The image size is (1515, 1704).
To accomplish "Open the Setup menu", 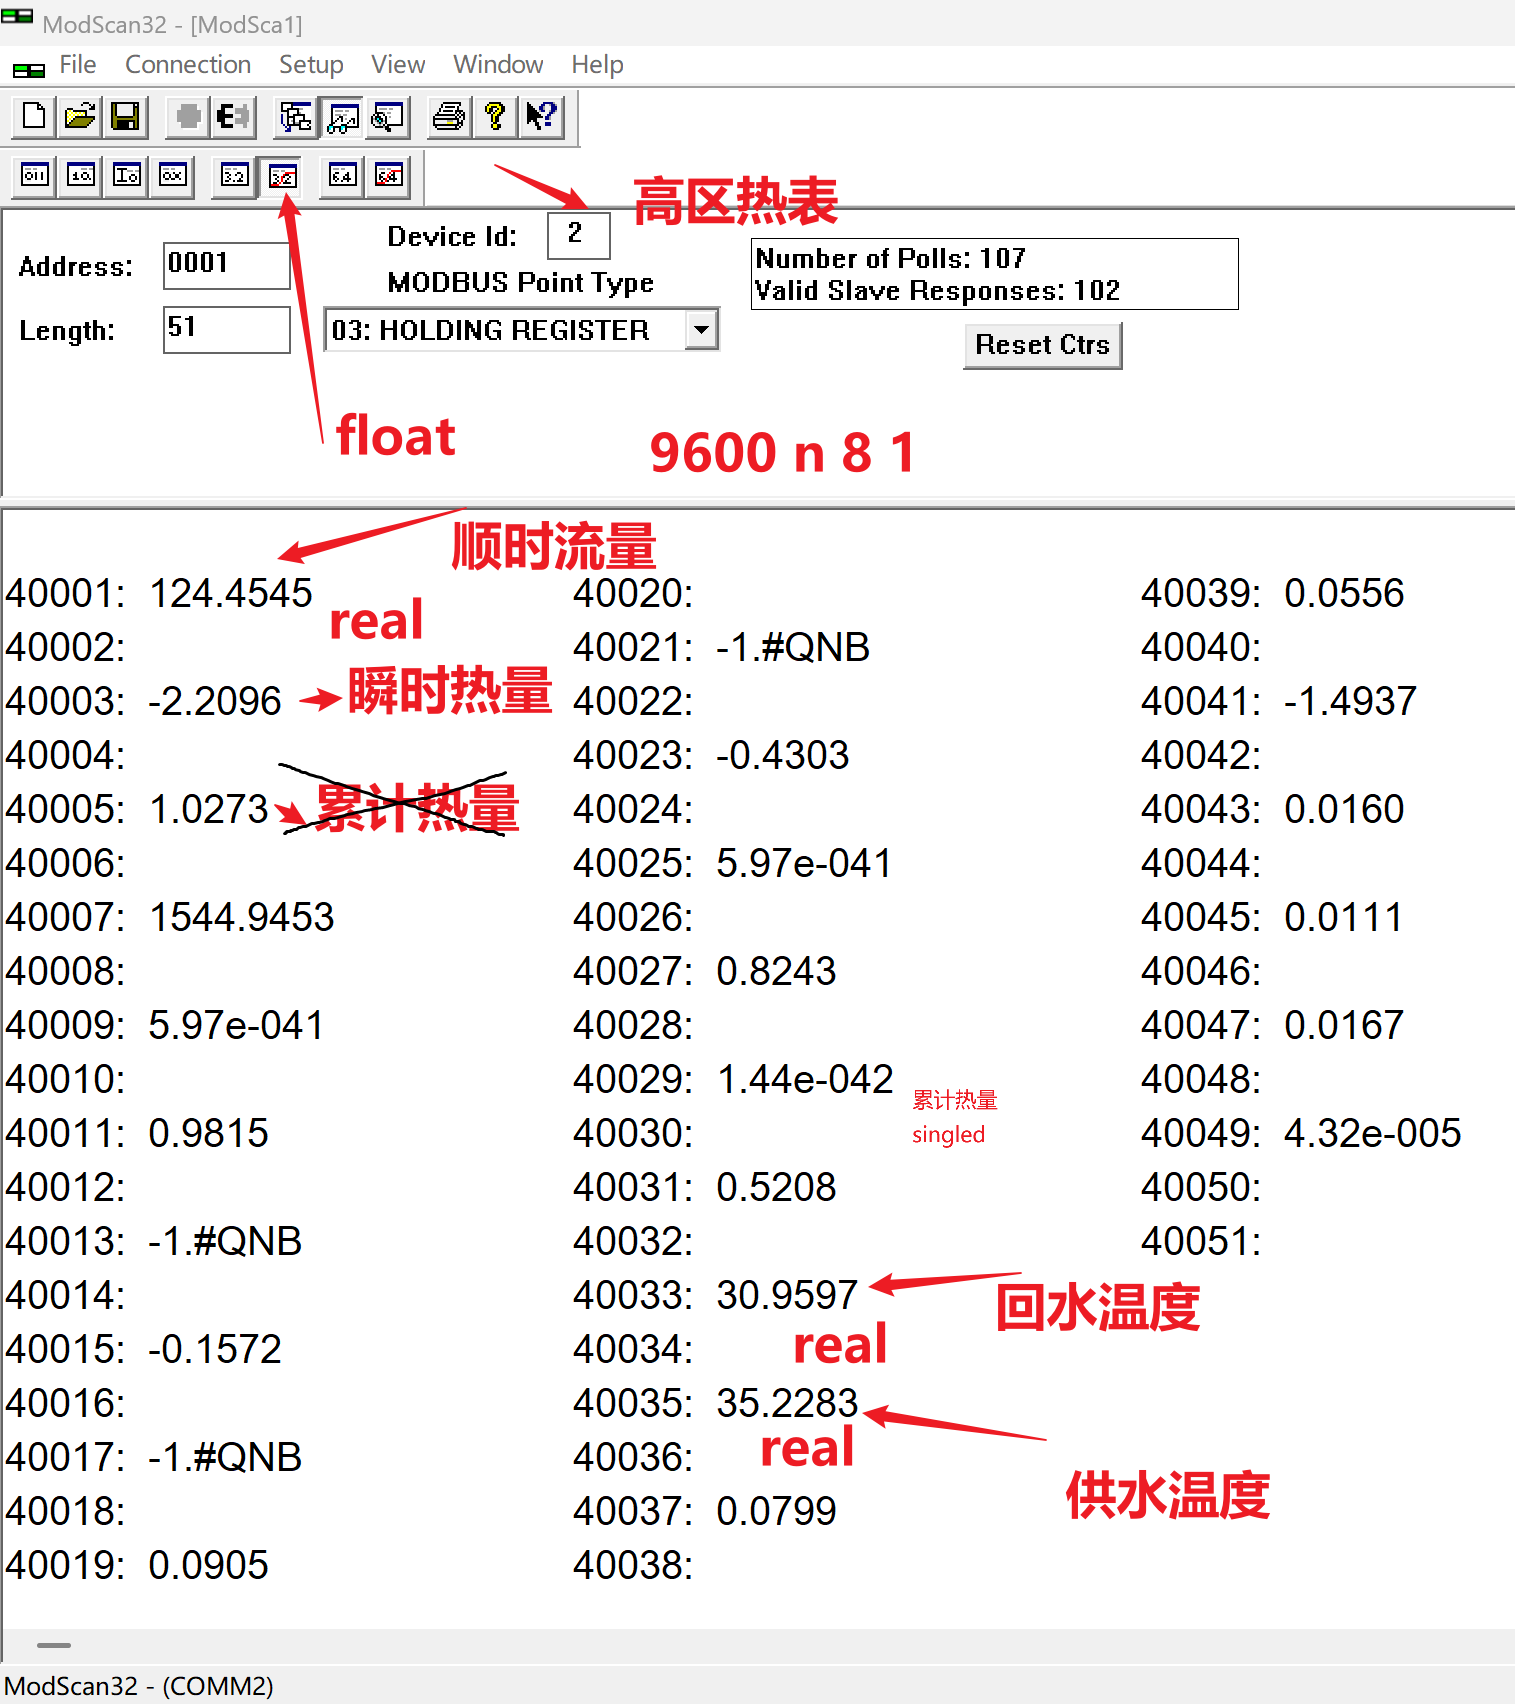I will coord(311,65).
